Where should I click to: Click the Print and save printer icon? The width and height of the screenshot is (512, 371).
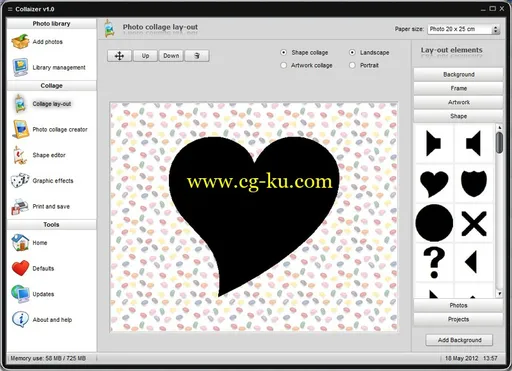coord(20,206)
